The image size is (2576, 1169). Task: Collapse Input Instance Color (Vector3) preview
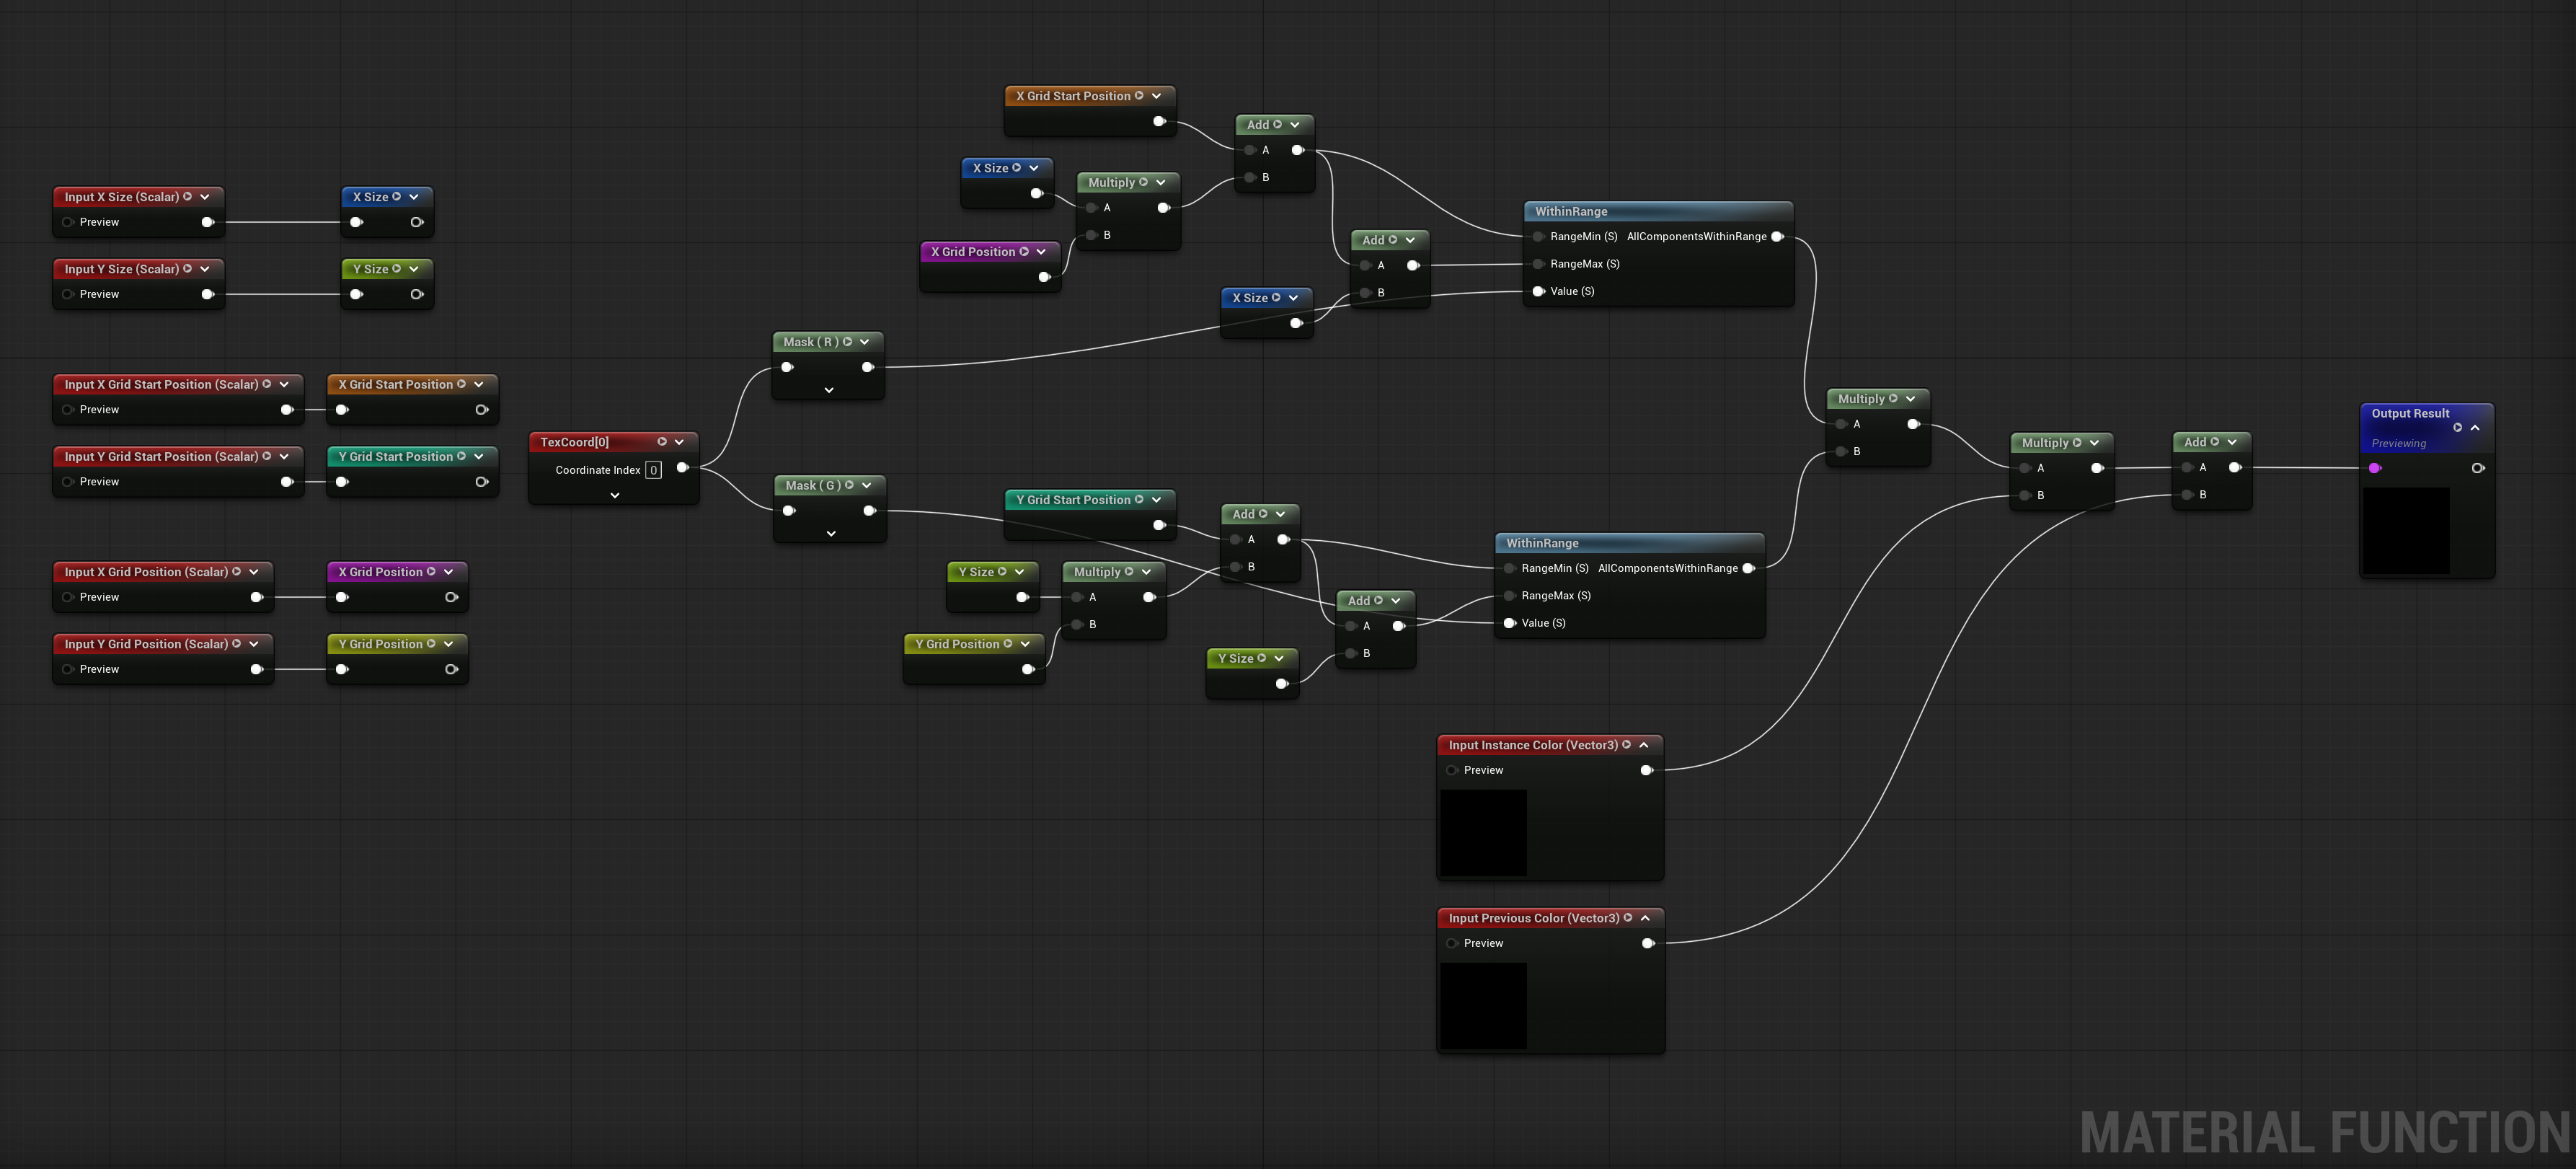[x=1644, y=745]
